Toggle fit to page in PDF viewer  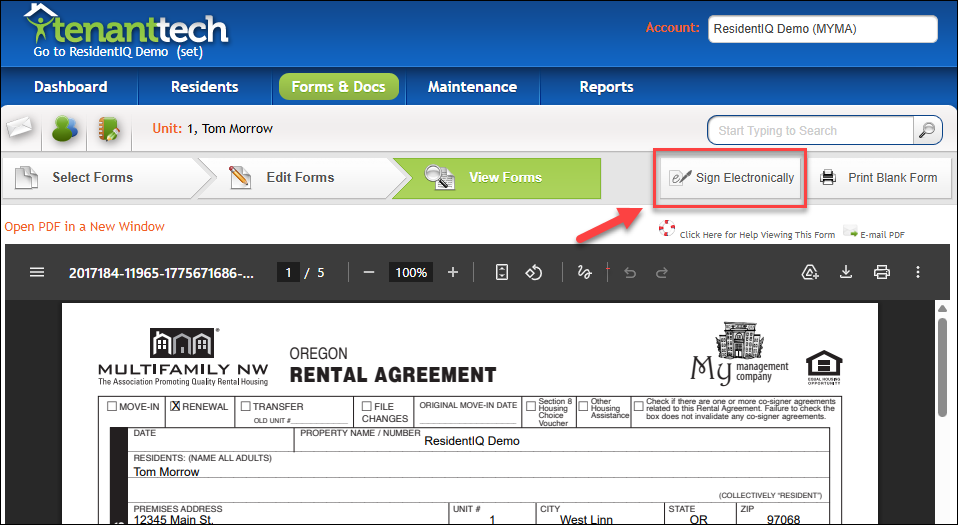pos(502,272)
